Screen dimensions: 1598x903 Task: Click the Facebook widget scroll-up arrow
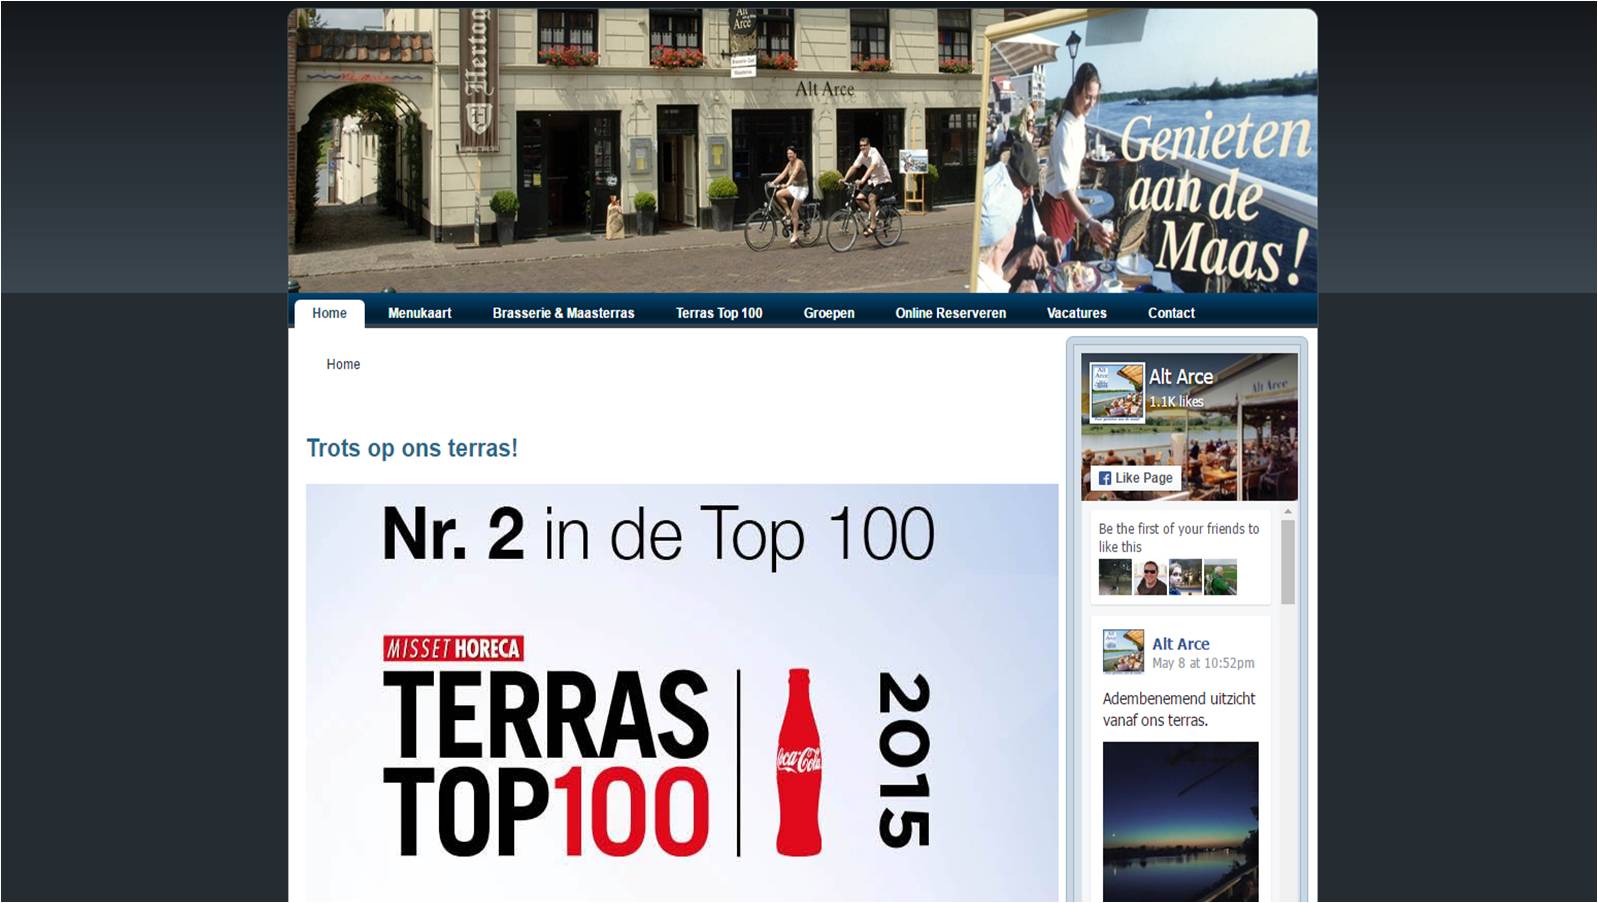[1288, 512]
